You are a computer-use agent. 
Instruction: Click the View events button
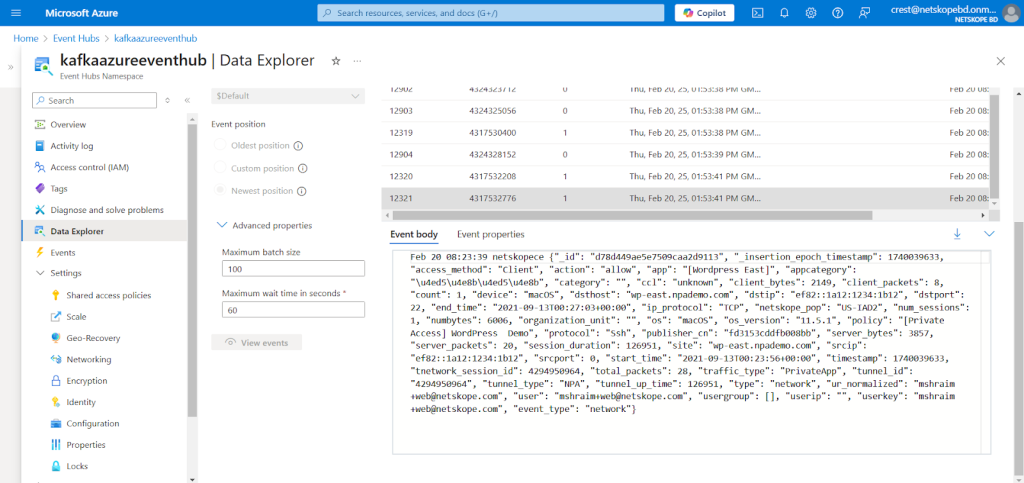coord(257,343)
